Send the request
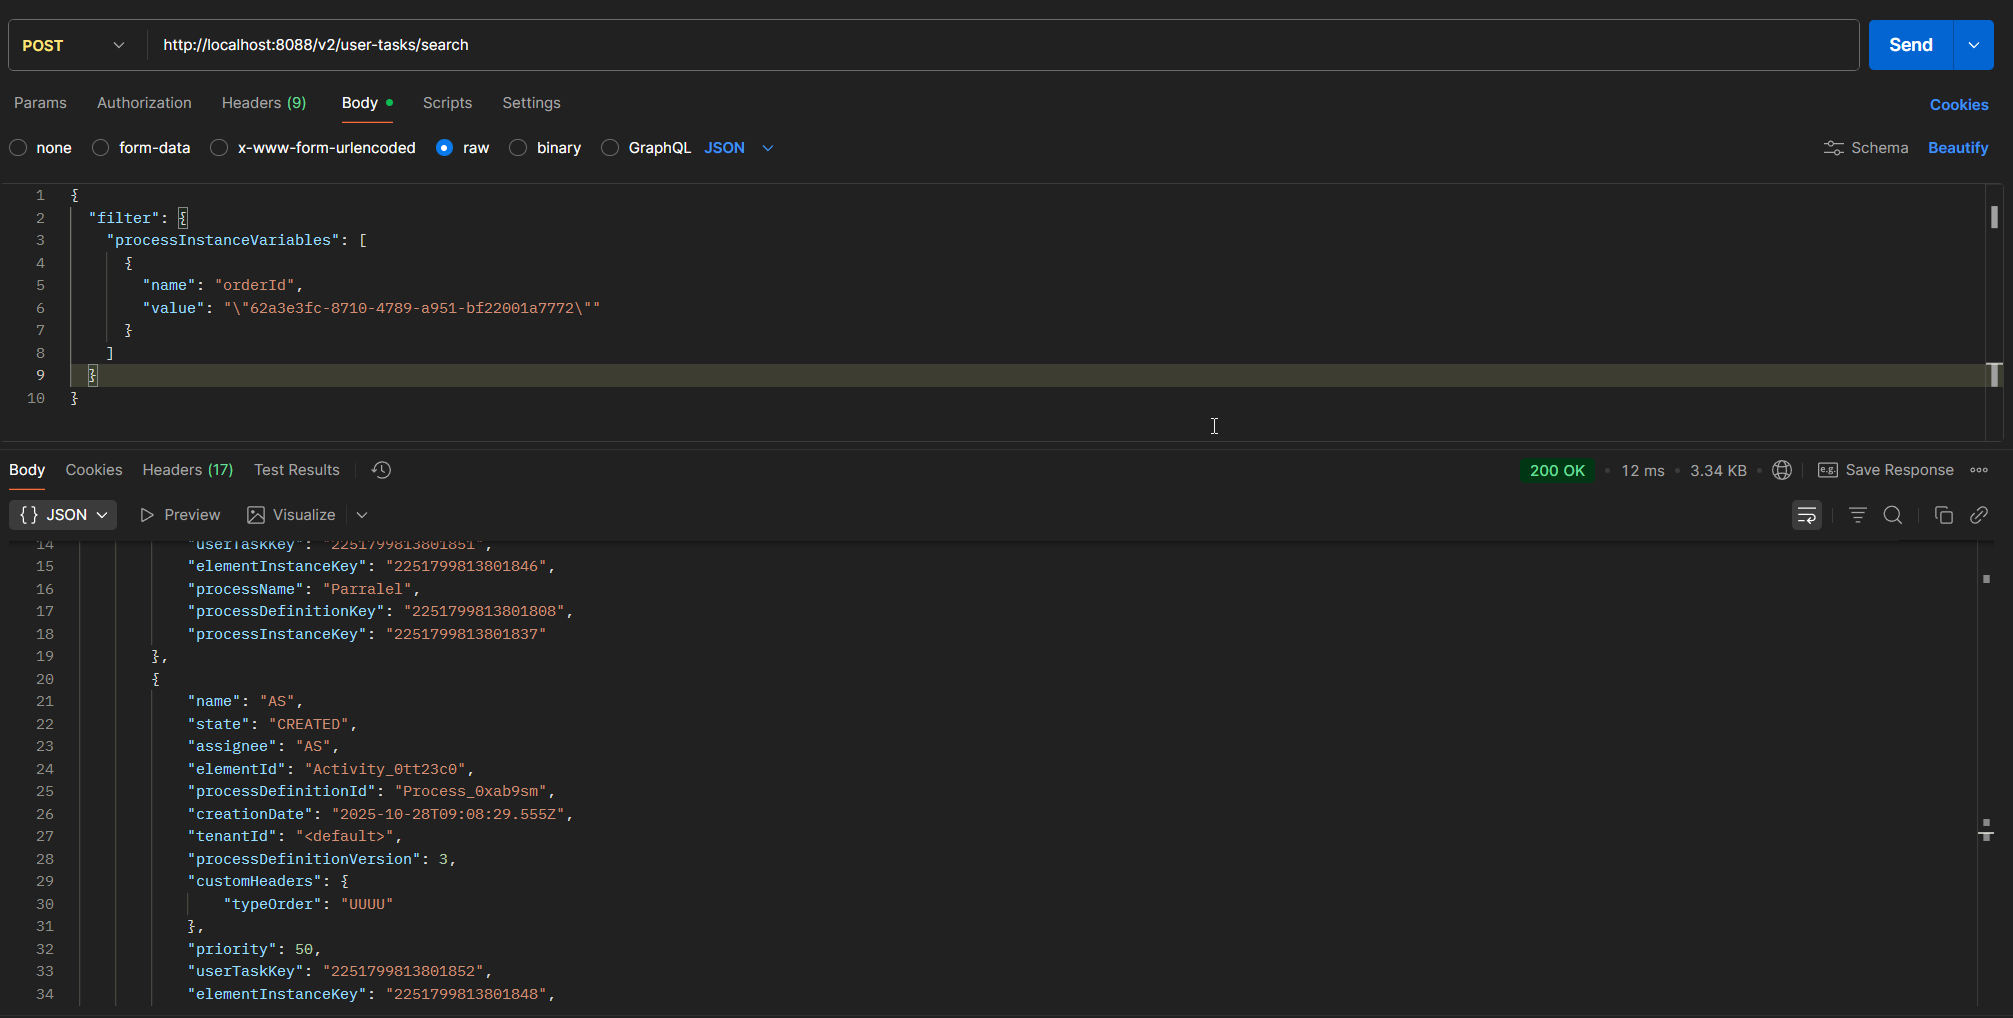This screenshot has height=1018, width=2013. coord(1910,45)
